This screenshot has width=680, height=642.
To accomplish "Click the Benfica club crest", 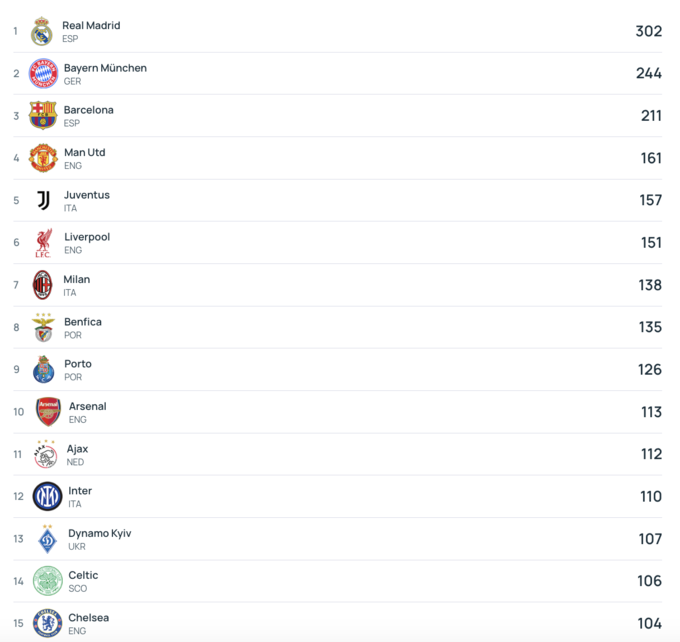I will 43,327.
